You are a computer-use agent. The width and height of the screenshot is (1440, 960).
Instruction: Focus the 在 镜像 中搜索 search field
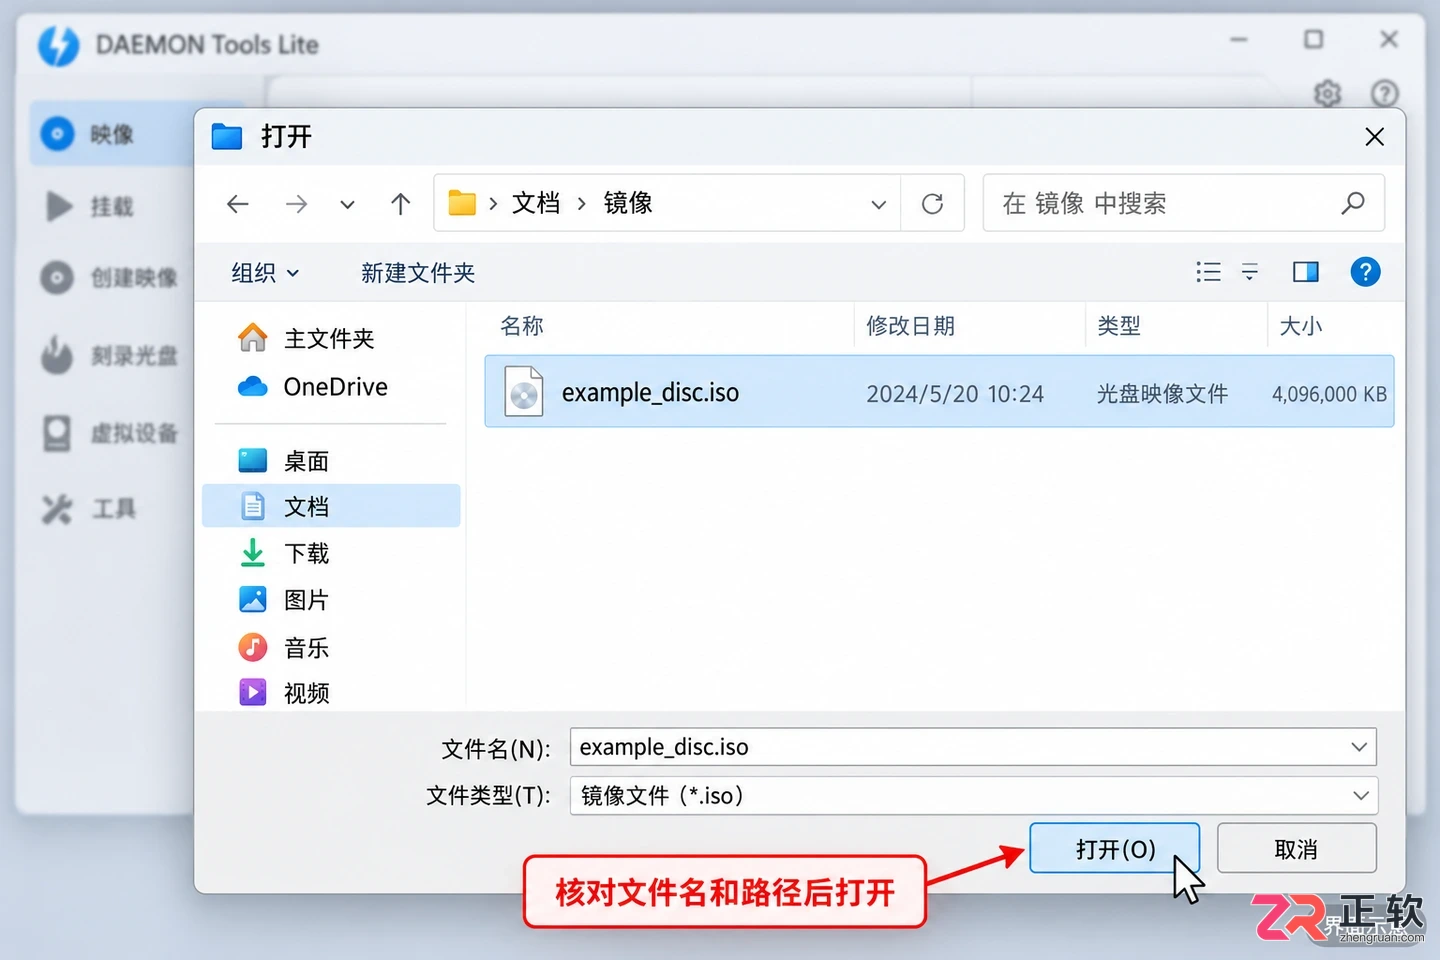click(1184, 203)
